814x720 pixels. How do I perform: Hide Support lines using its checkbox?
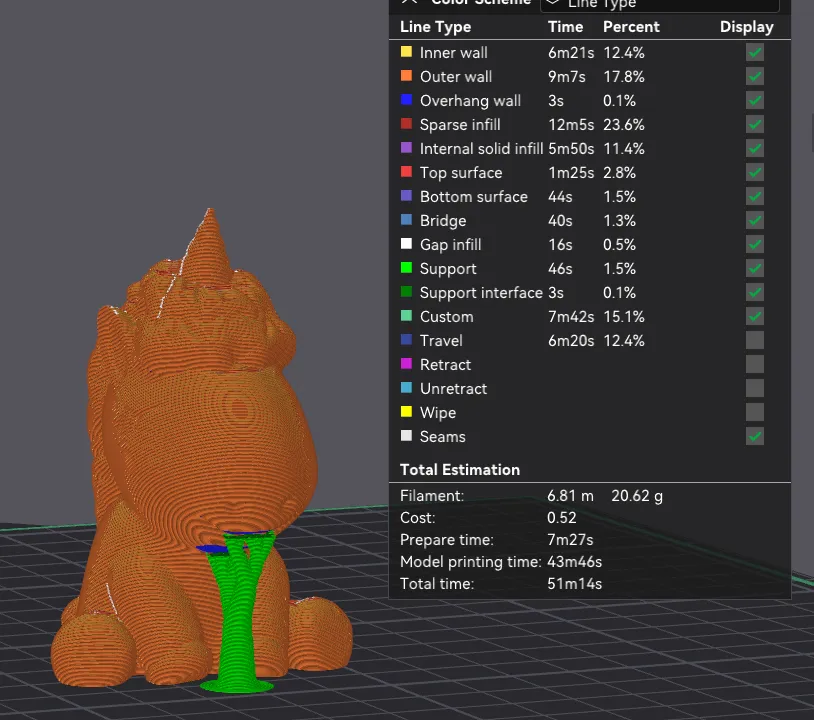(755, 268)
